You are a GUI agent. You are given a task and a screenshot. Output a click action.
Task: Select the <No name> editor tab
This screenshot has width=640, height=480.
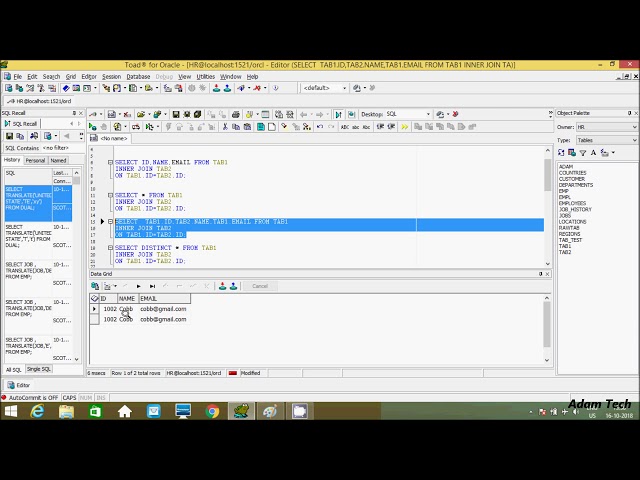pyautogui.click(x=109, y=139)
